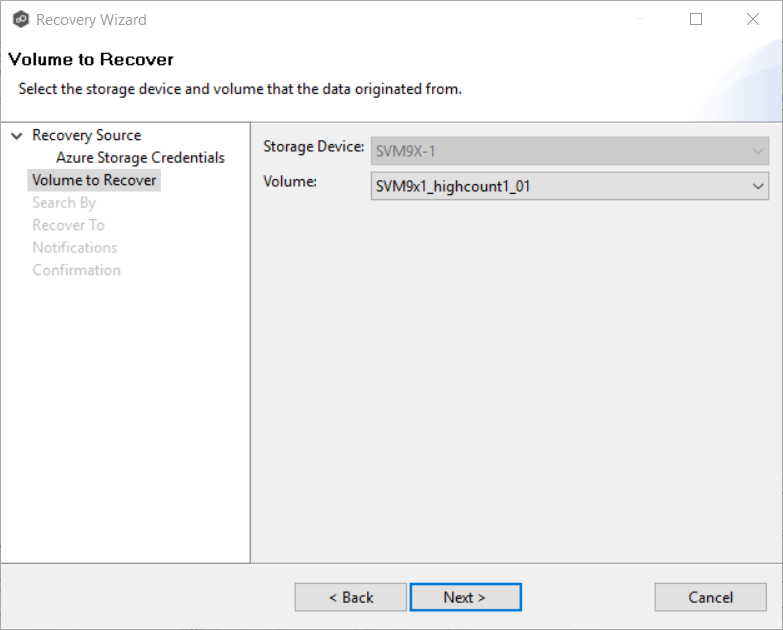The width and height of the screenshot is (783, 630).
Task: Click the Storage Device label
Action: click(313, 147)
